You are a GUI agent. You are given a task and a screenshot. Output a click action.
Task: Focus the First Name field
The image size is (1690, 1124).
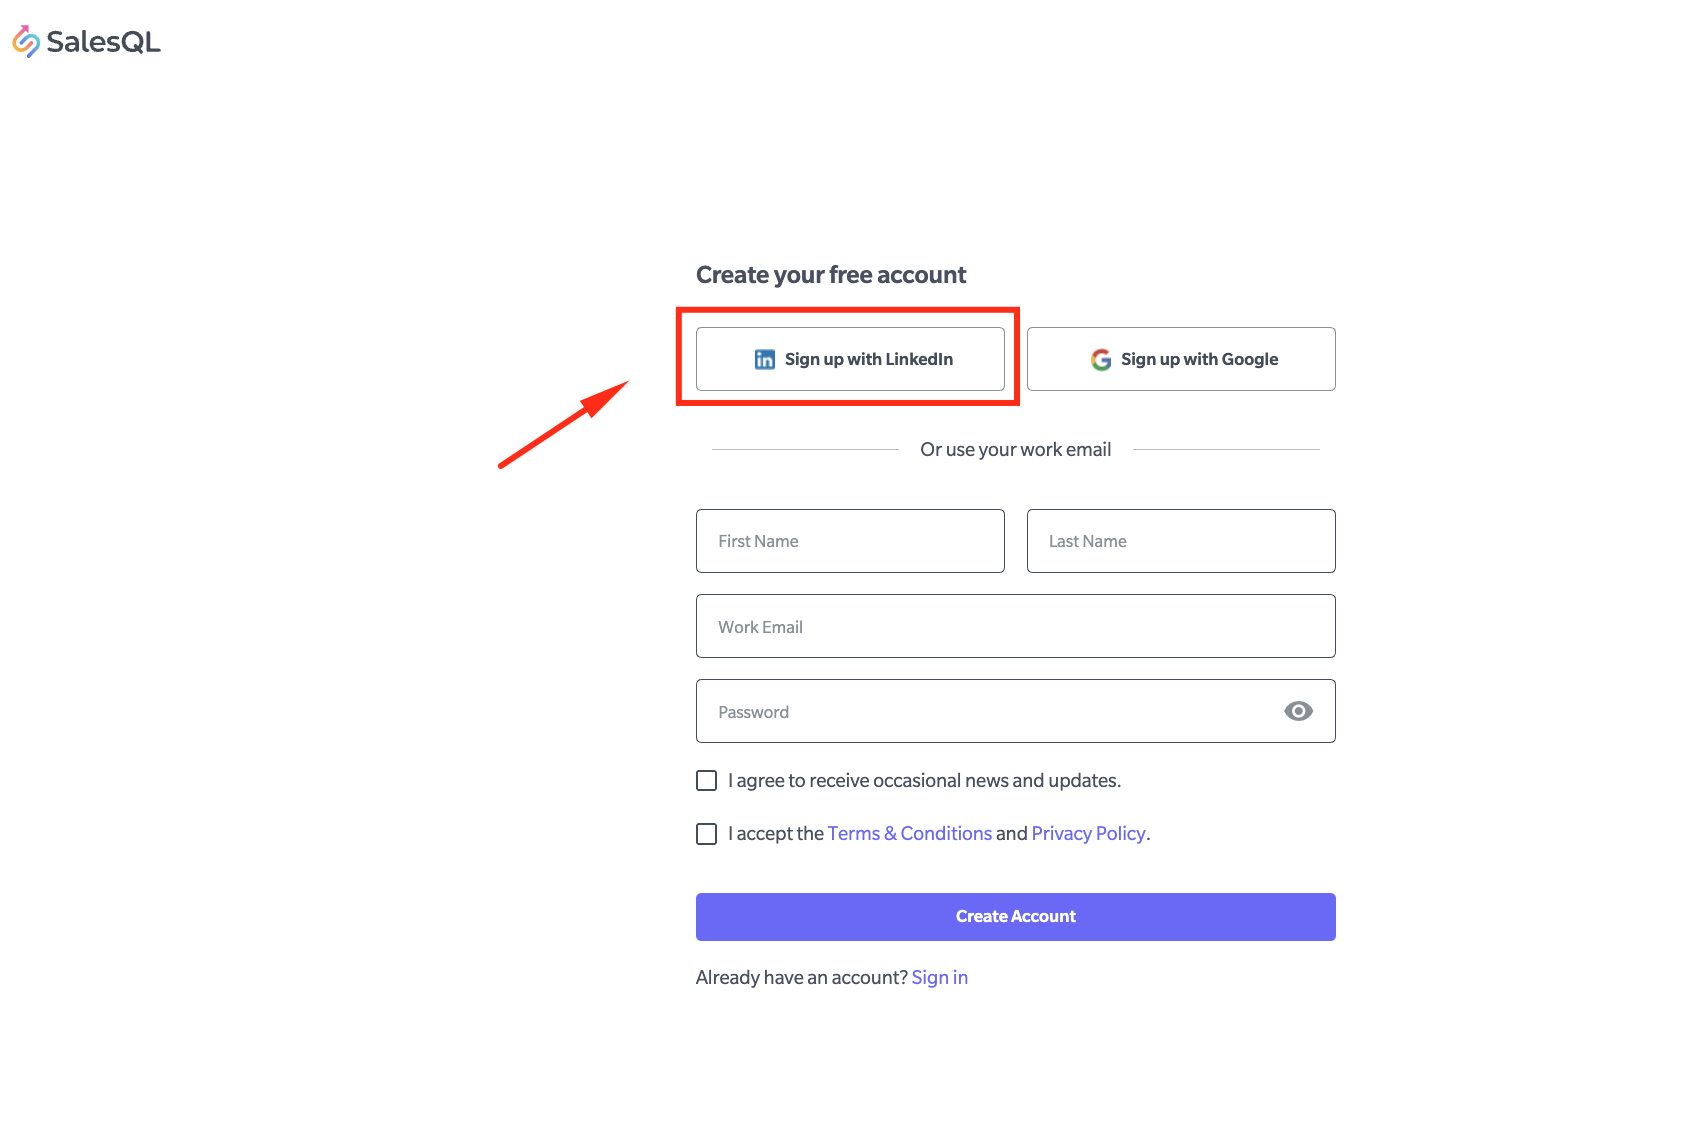click(850, 541)
